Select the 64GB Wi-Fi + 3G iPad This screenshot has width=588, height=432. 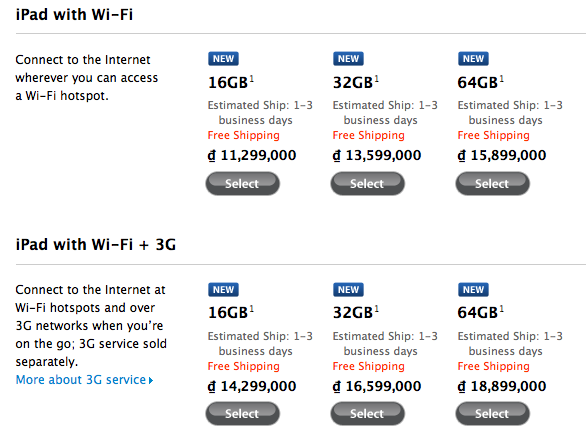click(x=492, y=414)
